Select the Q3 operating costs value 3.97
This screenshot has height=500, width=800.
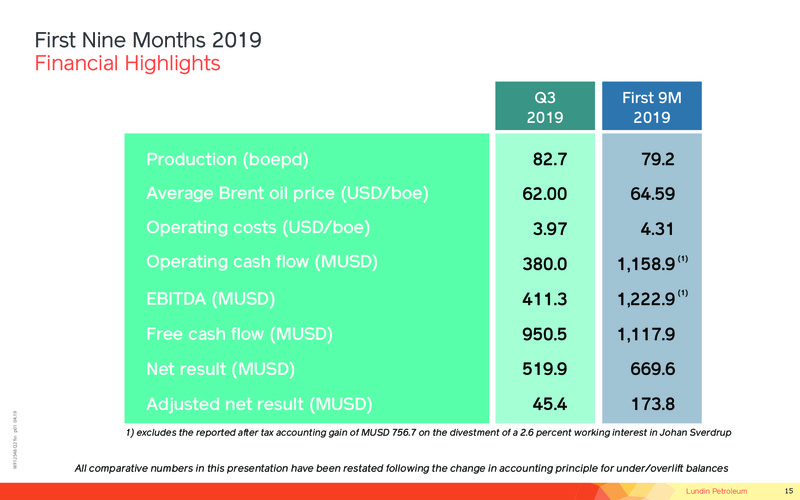[x=550, y=229]
